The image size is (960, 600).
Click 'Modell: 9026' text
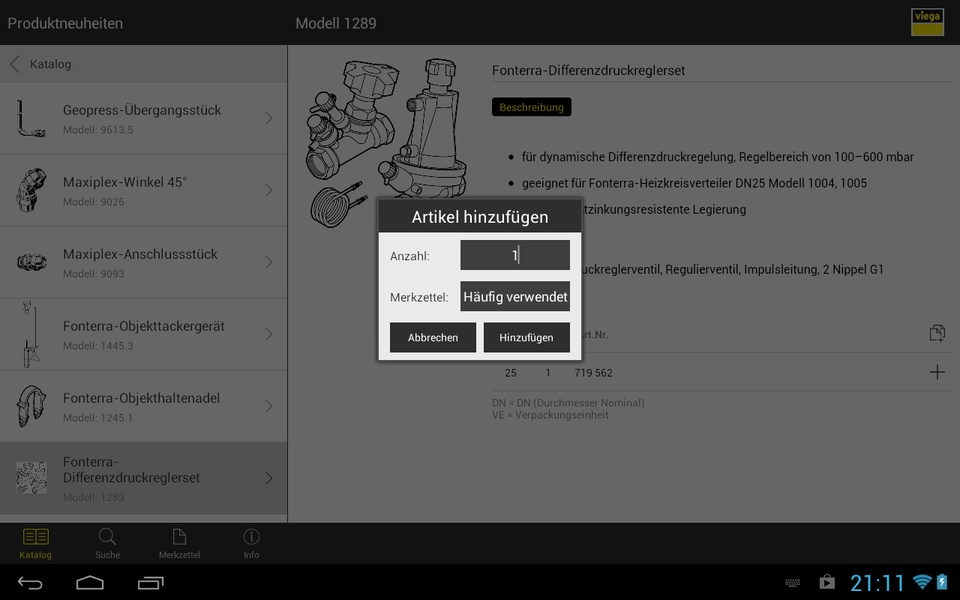click(94, 202)
